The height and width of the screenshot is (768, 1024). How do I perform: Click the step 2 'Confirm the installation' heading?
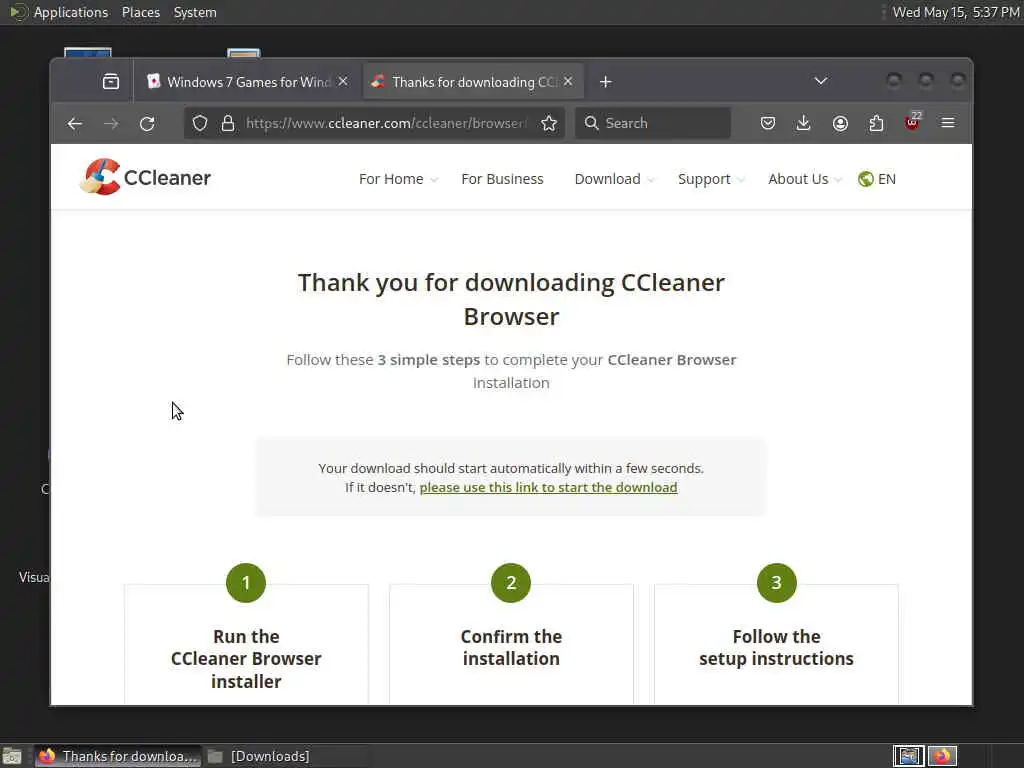click(511, 648)
